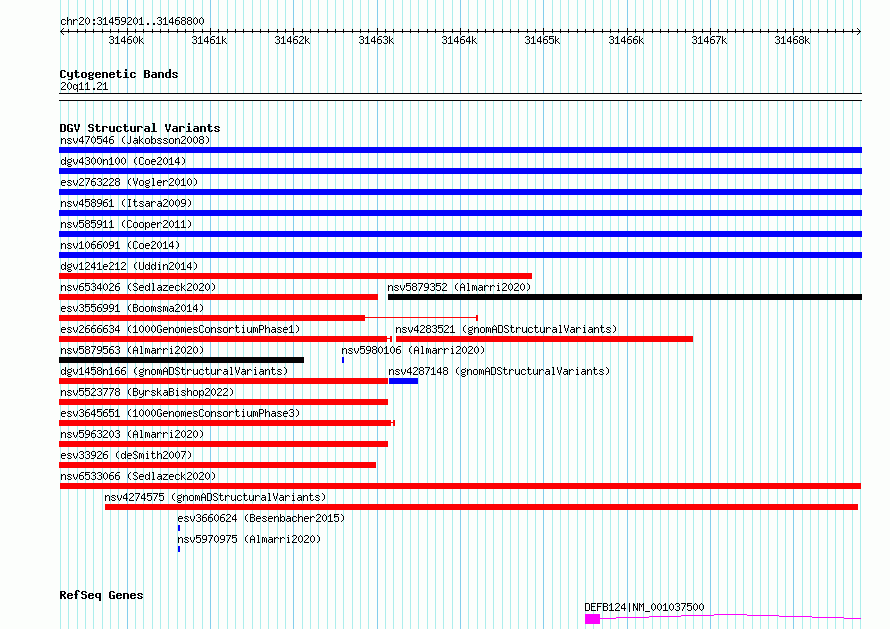Click the black bar for nsv5879352

coord(625,297)
